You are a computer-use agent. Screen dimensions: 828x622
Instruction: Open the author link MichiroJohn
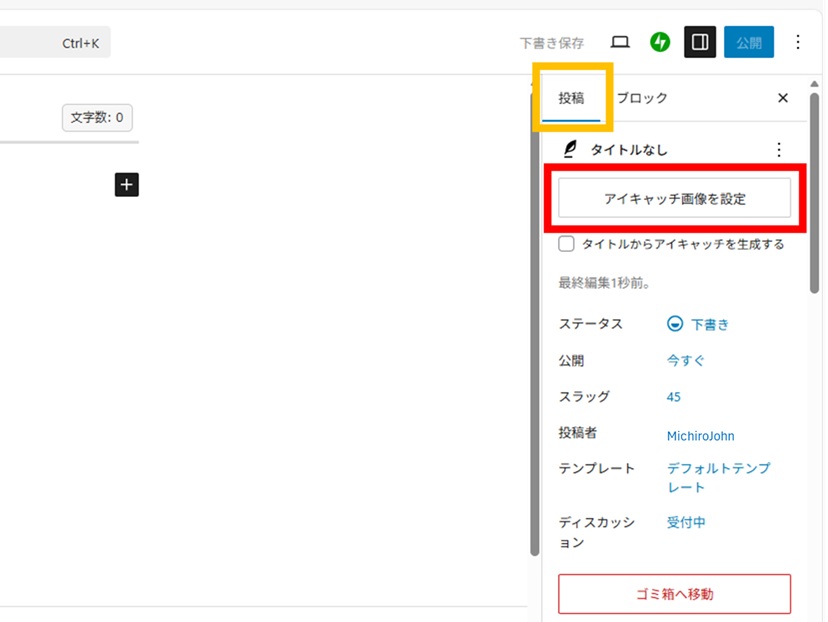click(x=700, y=436)
